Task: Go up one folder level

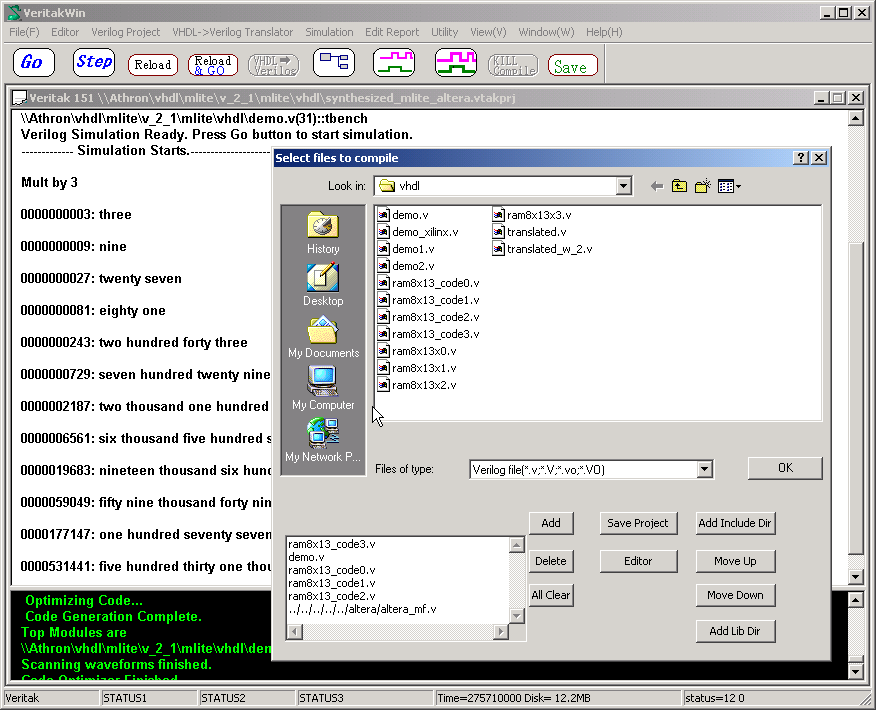Action: click(679, 186)
